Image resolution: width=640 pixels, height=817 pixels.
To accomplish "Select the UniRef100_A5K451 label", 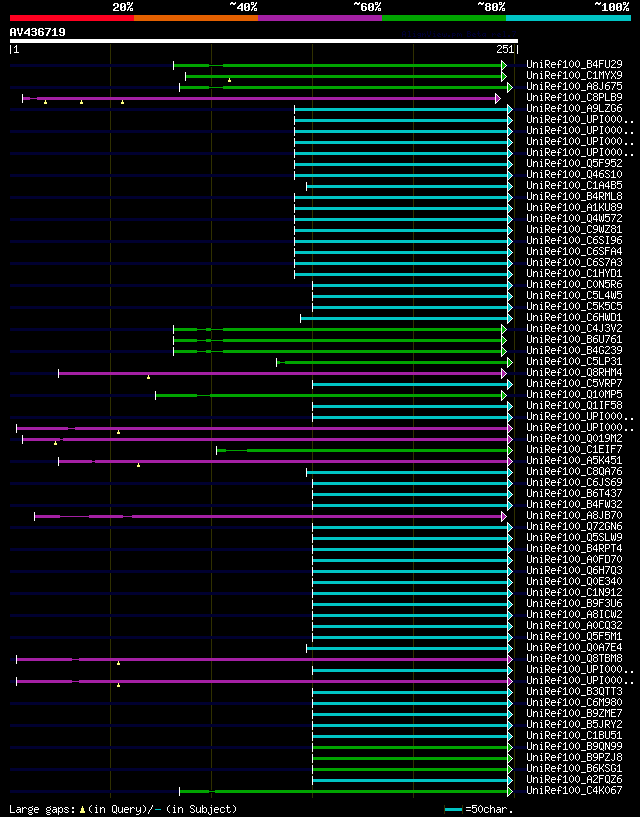I will pyautogui.click(x=574, y=461).
